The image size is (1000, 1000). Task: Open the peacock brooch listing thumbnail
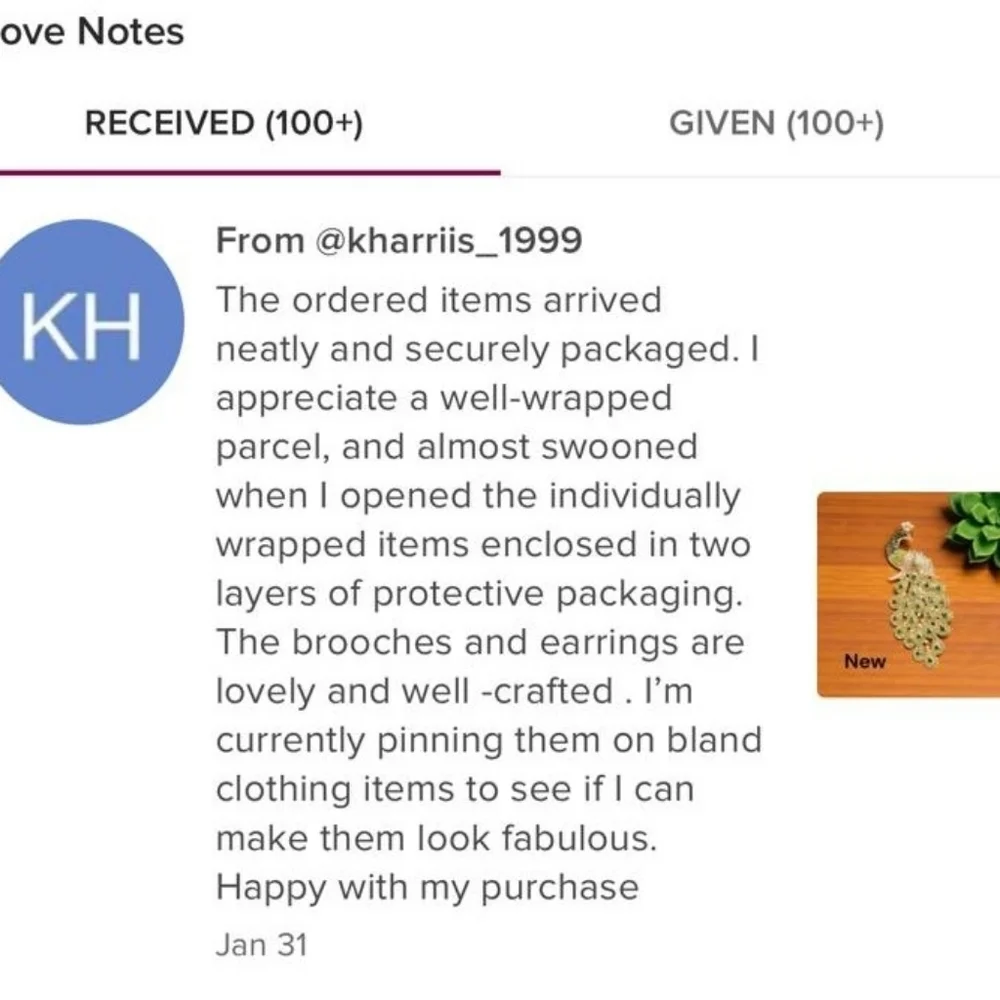click(908, 594)
